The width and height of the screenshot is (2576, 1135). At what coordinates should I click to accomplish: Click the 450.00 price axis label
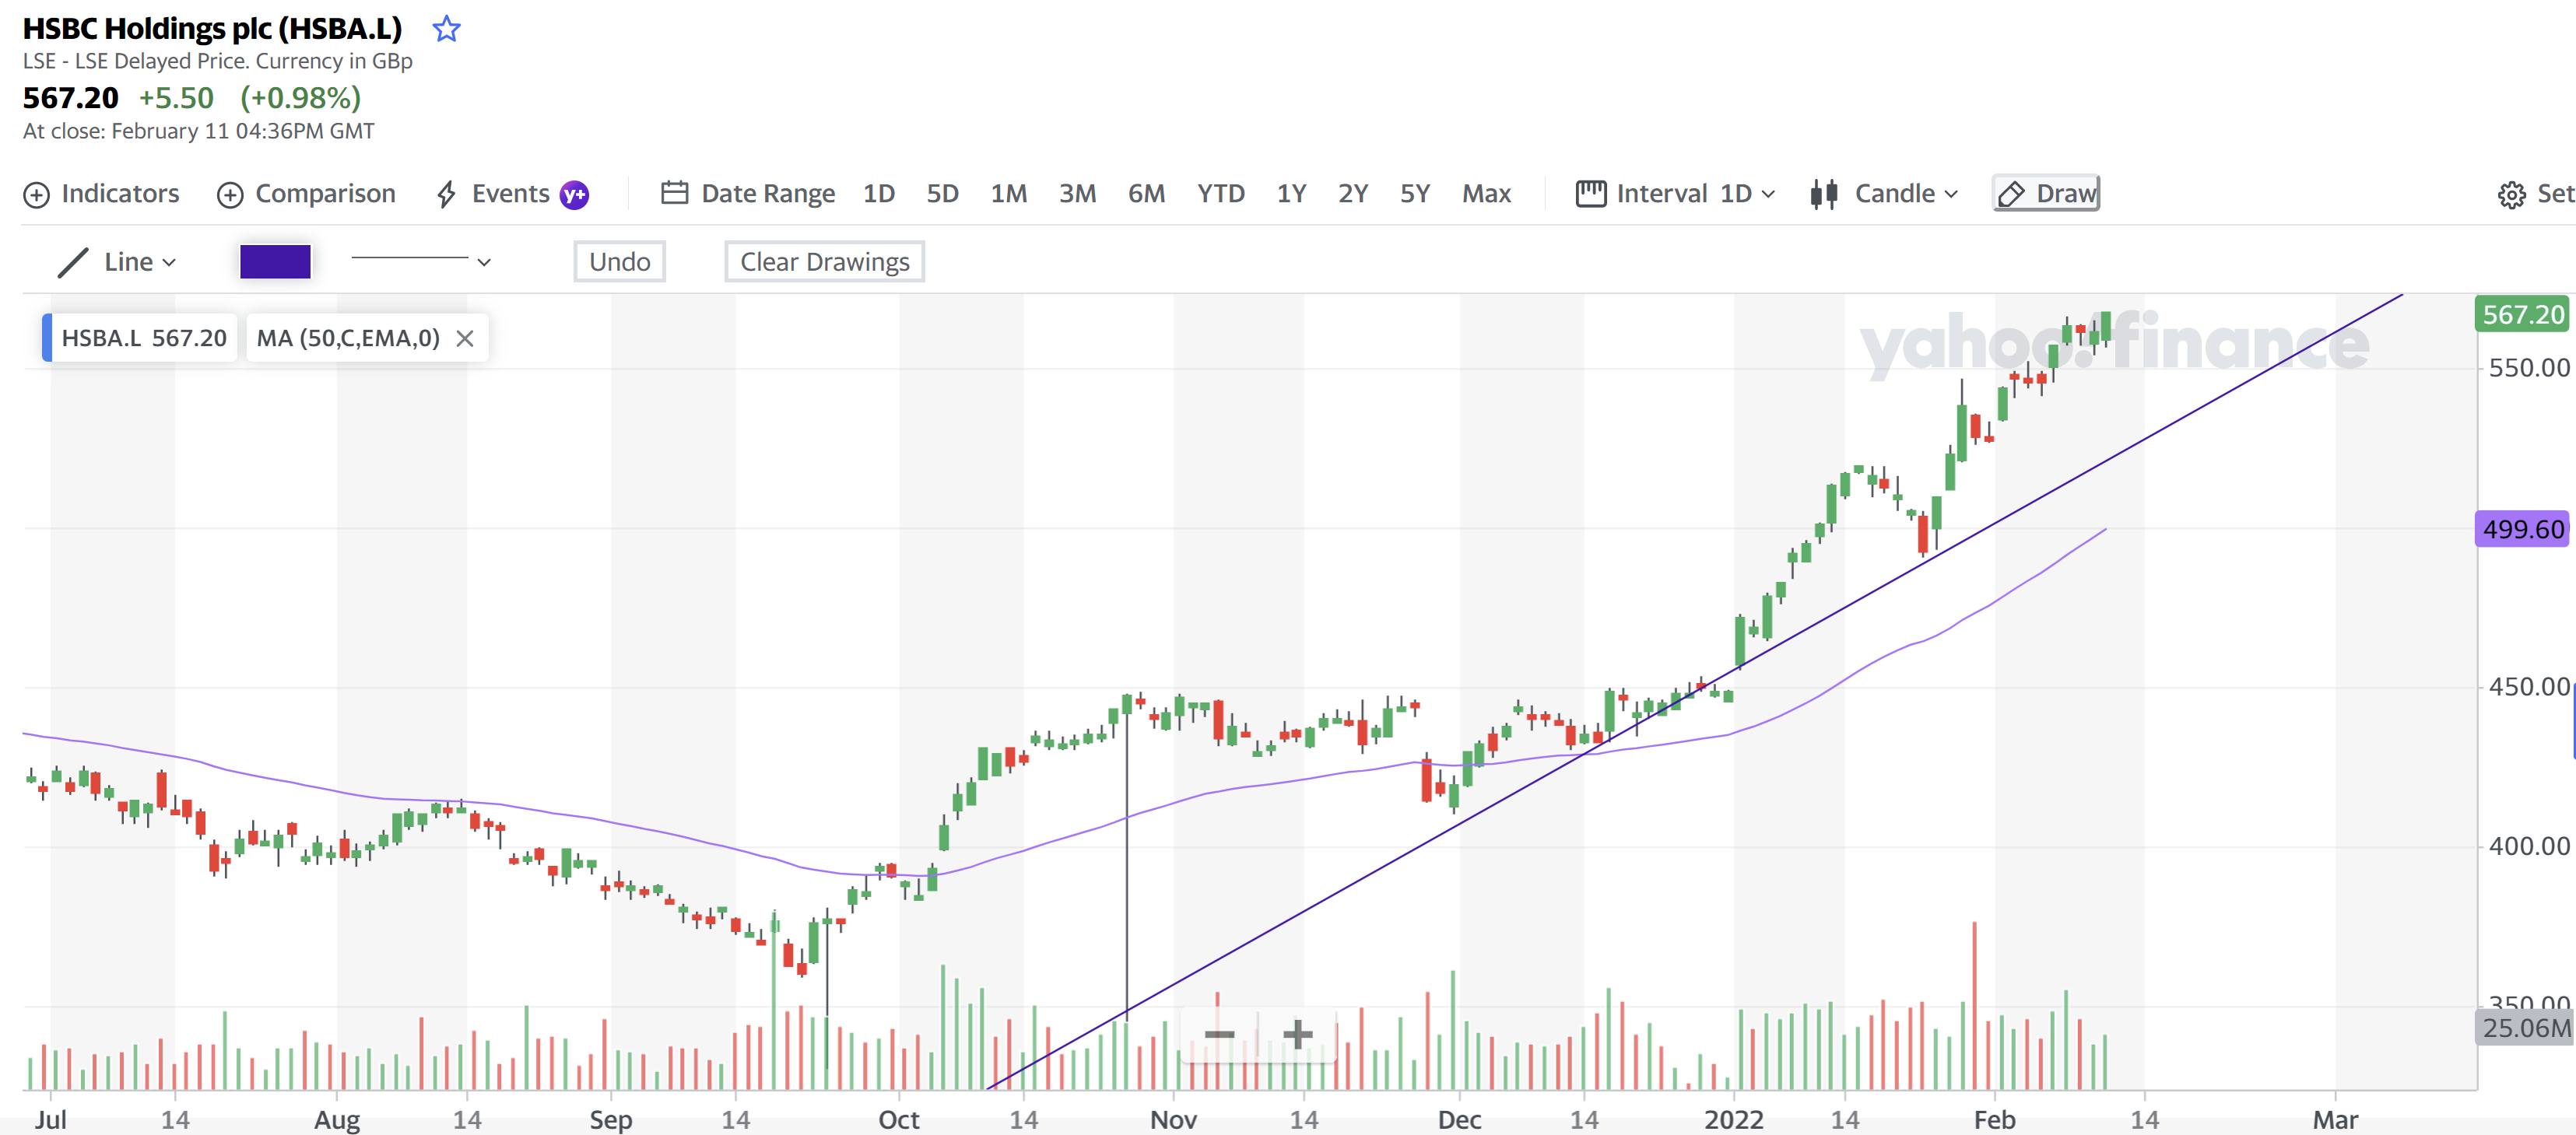click(2528, 686)
